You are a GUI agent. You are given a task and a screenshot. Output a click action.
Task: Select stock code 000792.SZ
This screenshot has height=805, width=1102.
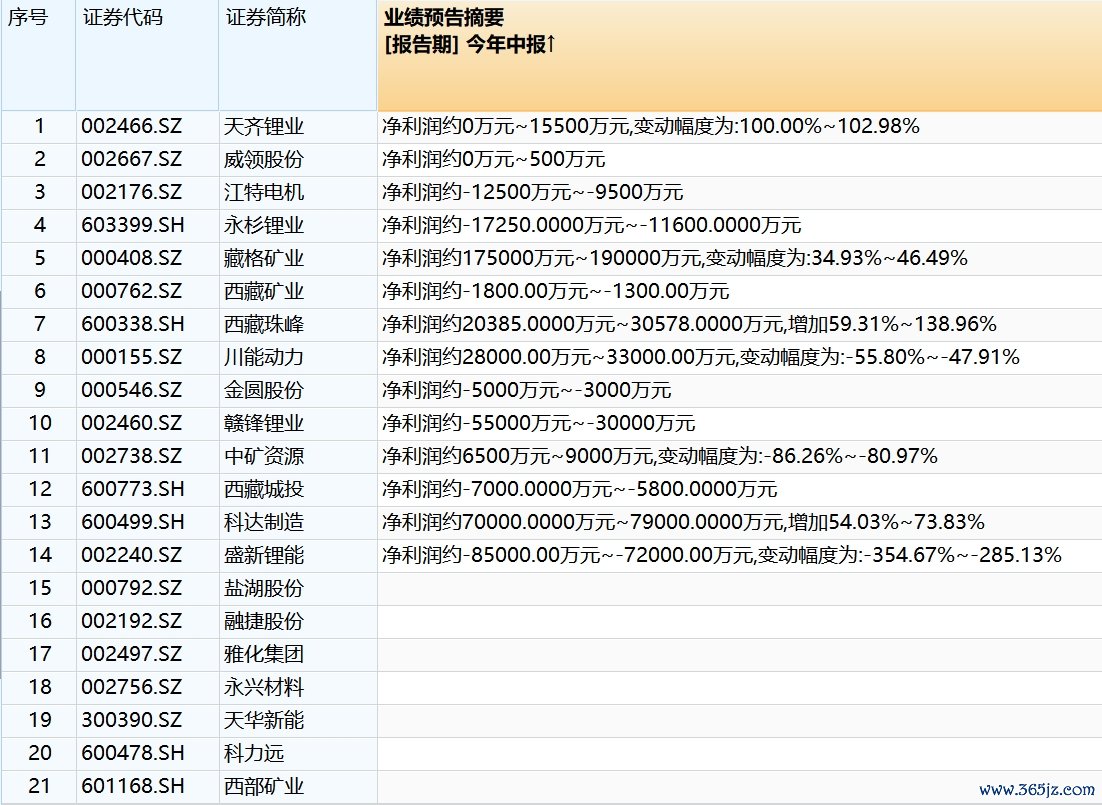pos(131,588)
